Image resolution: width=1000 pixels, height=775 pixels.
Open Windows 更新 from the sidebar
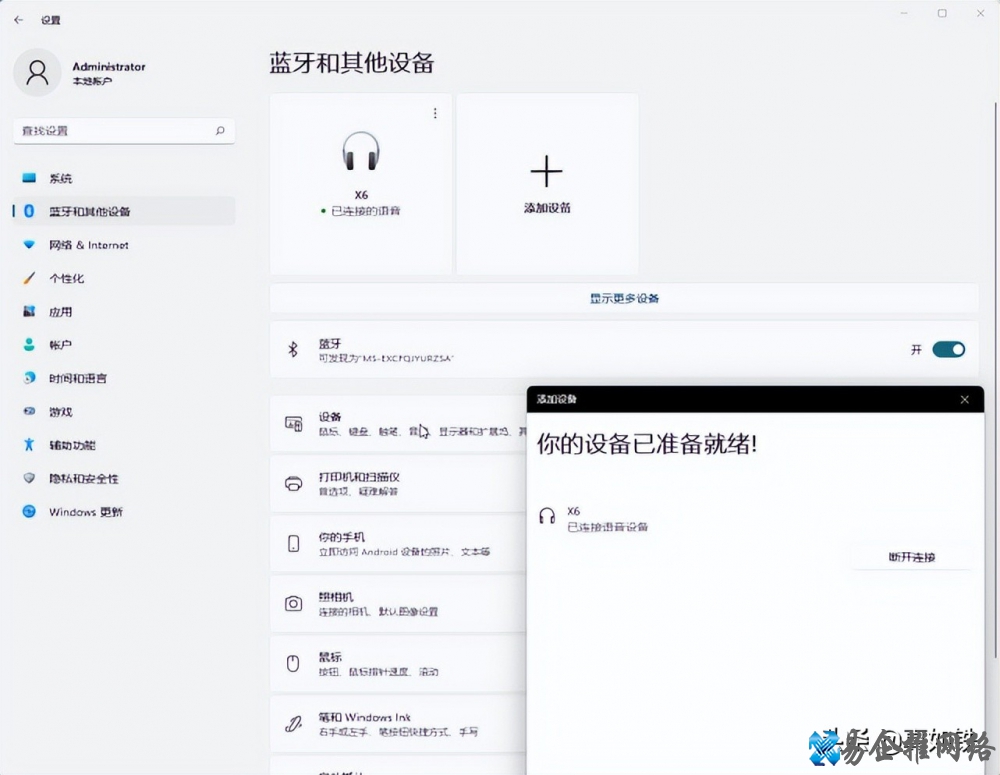coord(86,512)
